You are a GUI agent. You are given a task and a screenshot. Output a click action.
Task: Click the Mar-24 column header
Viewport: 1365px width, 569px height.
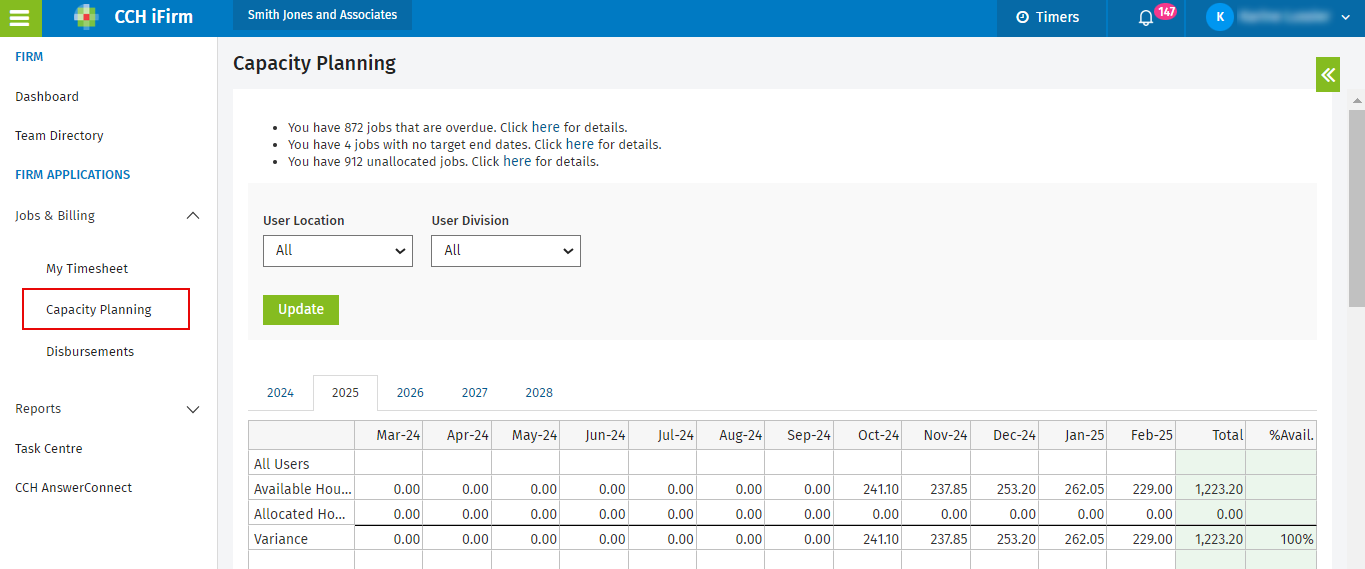pyautogui.click(x=389, y=435)
